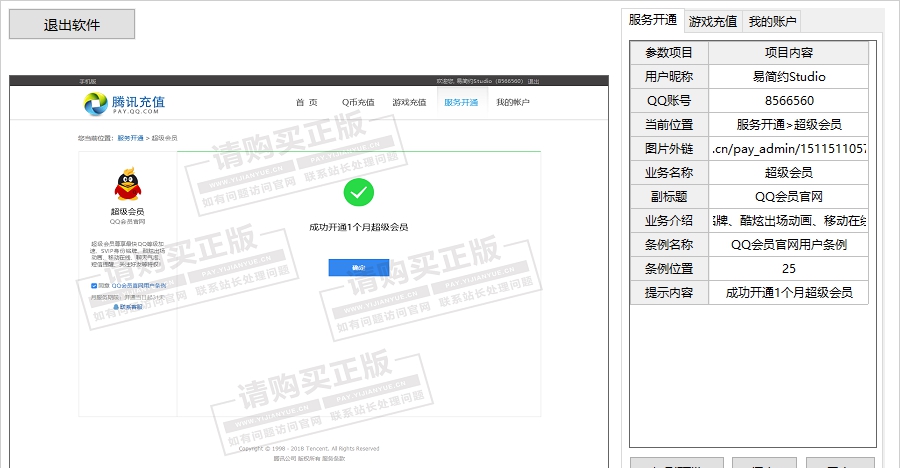Click the 联系客服 support icon link
Image resolution: width=900 pixels, height=468 pixels.
click(127, 307)
